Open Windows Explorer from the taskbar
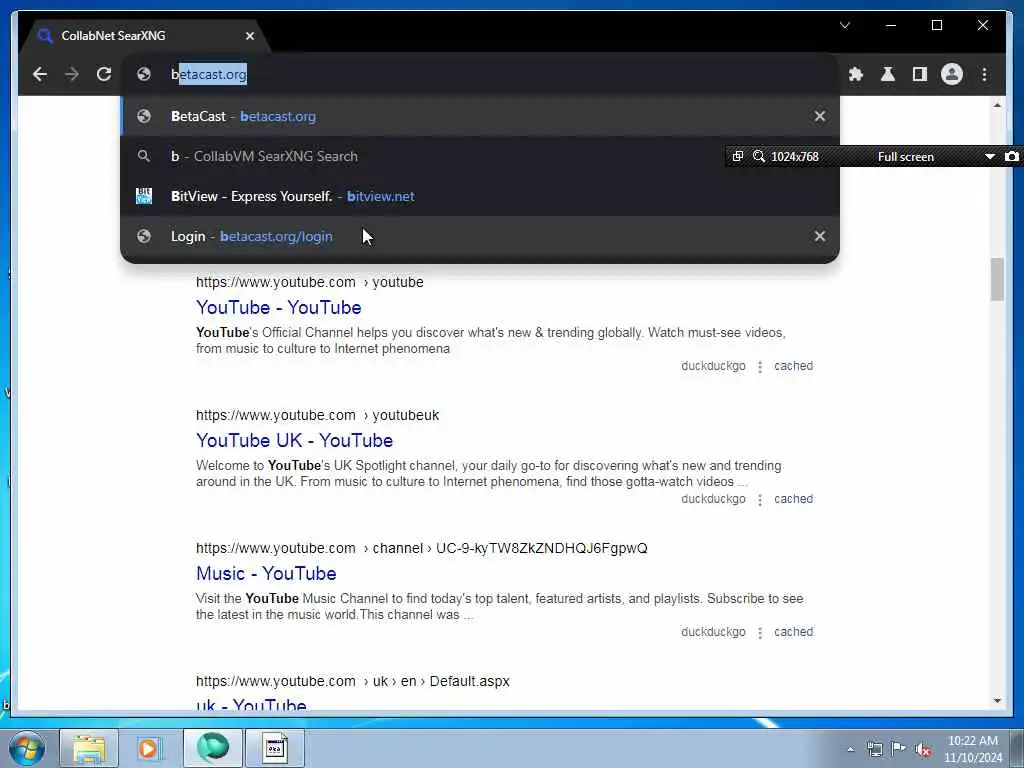This screenshot has width=1024, height=768. click(x=89, y=748)
